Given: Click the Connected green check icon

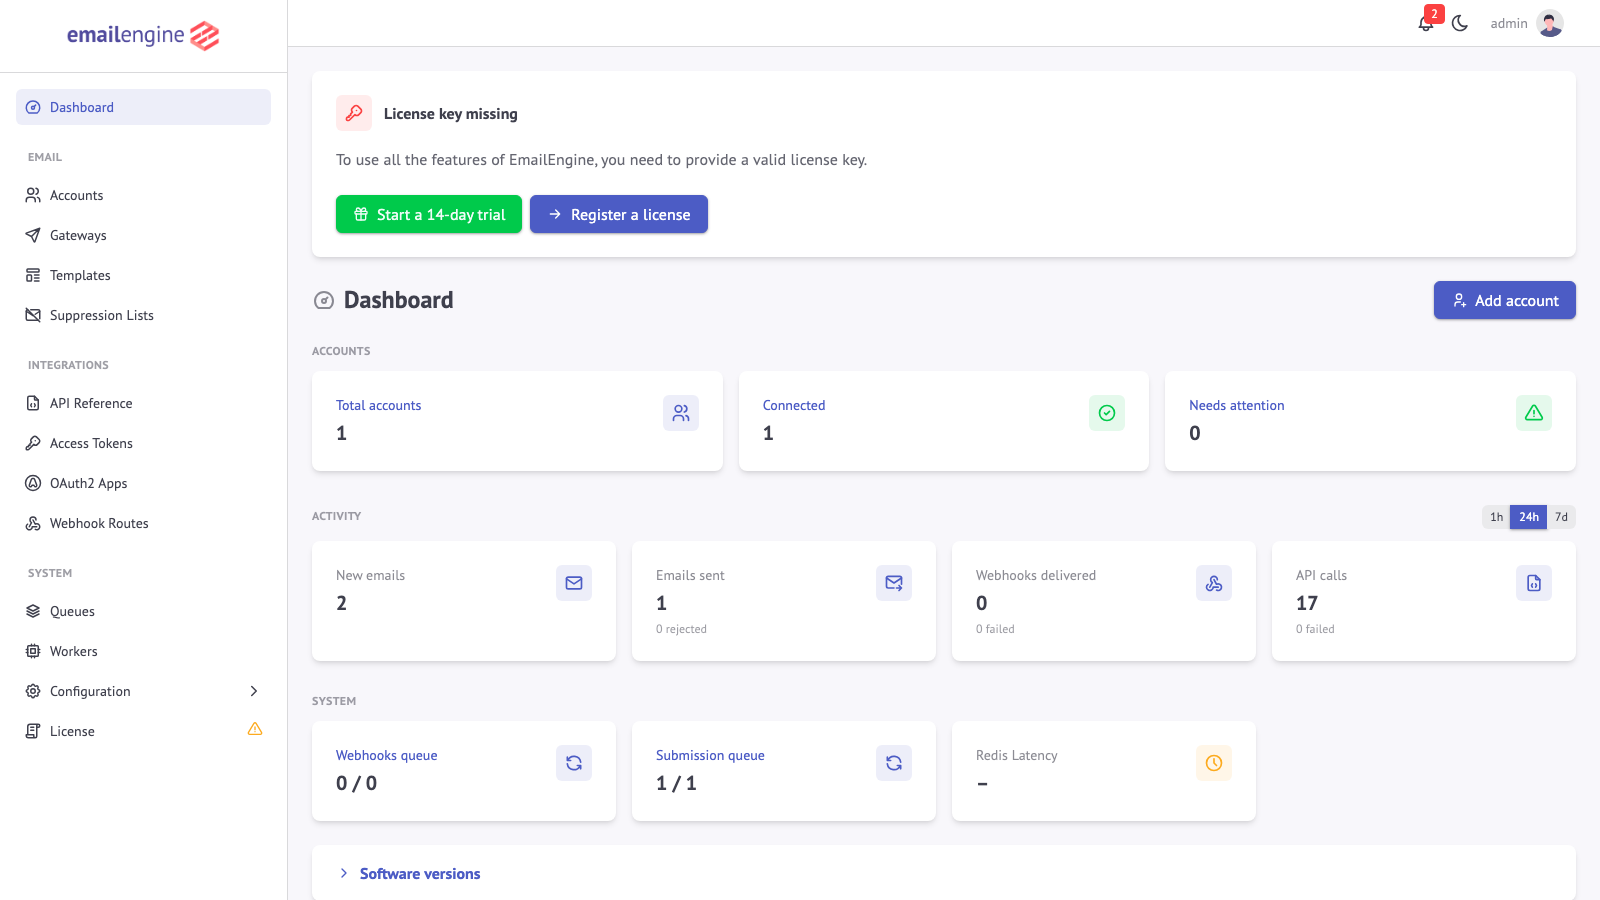Looking at the screenshot, I should pyautogui.click(x=1107, y=413).
